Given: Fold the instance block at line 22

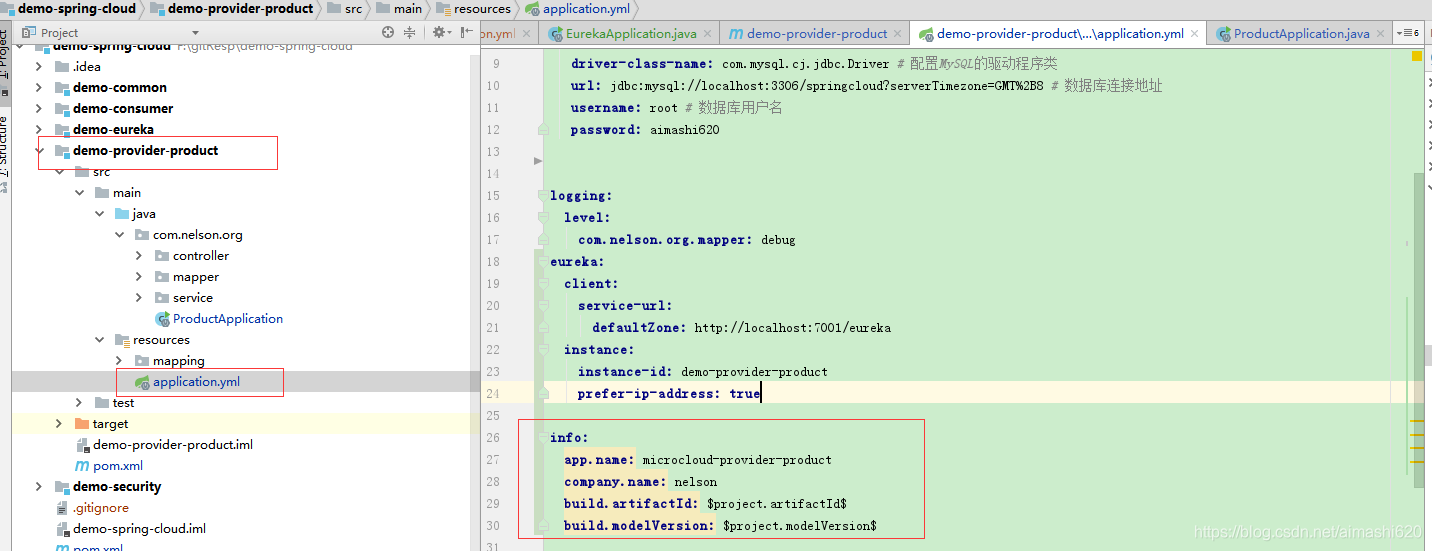Looking at the screenshot, I should [543, 350].
